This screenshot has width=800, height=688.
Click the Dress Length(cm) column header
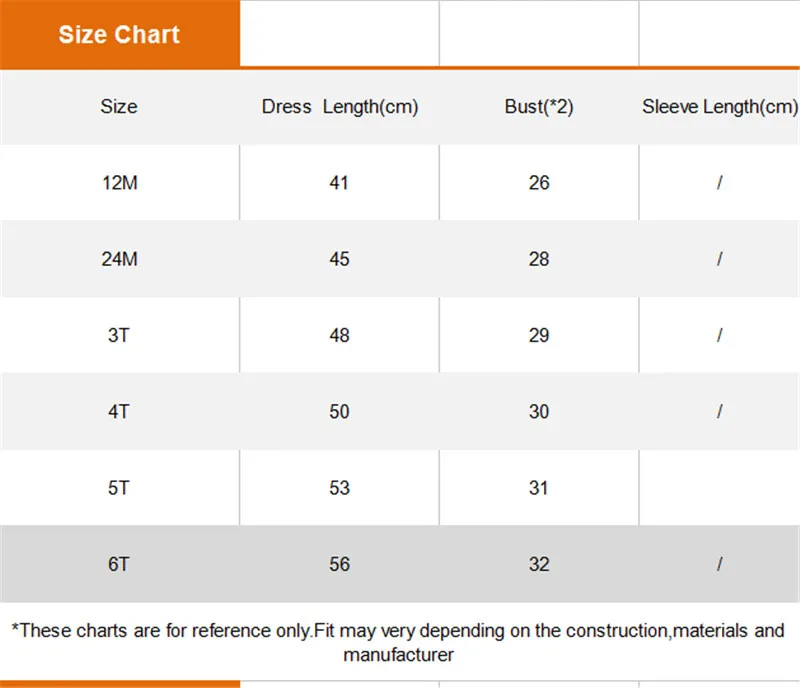coord(340,107)
